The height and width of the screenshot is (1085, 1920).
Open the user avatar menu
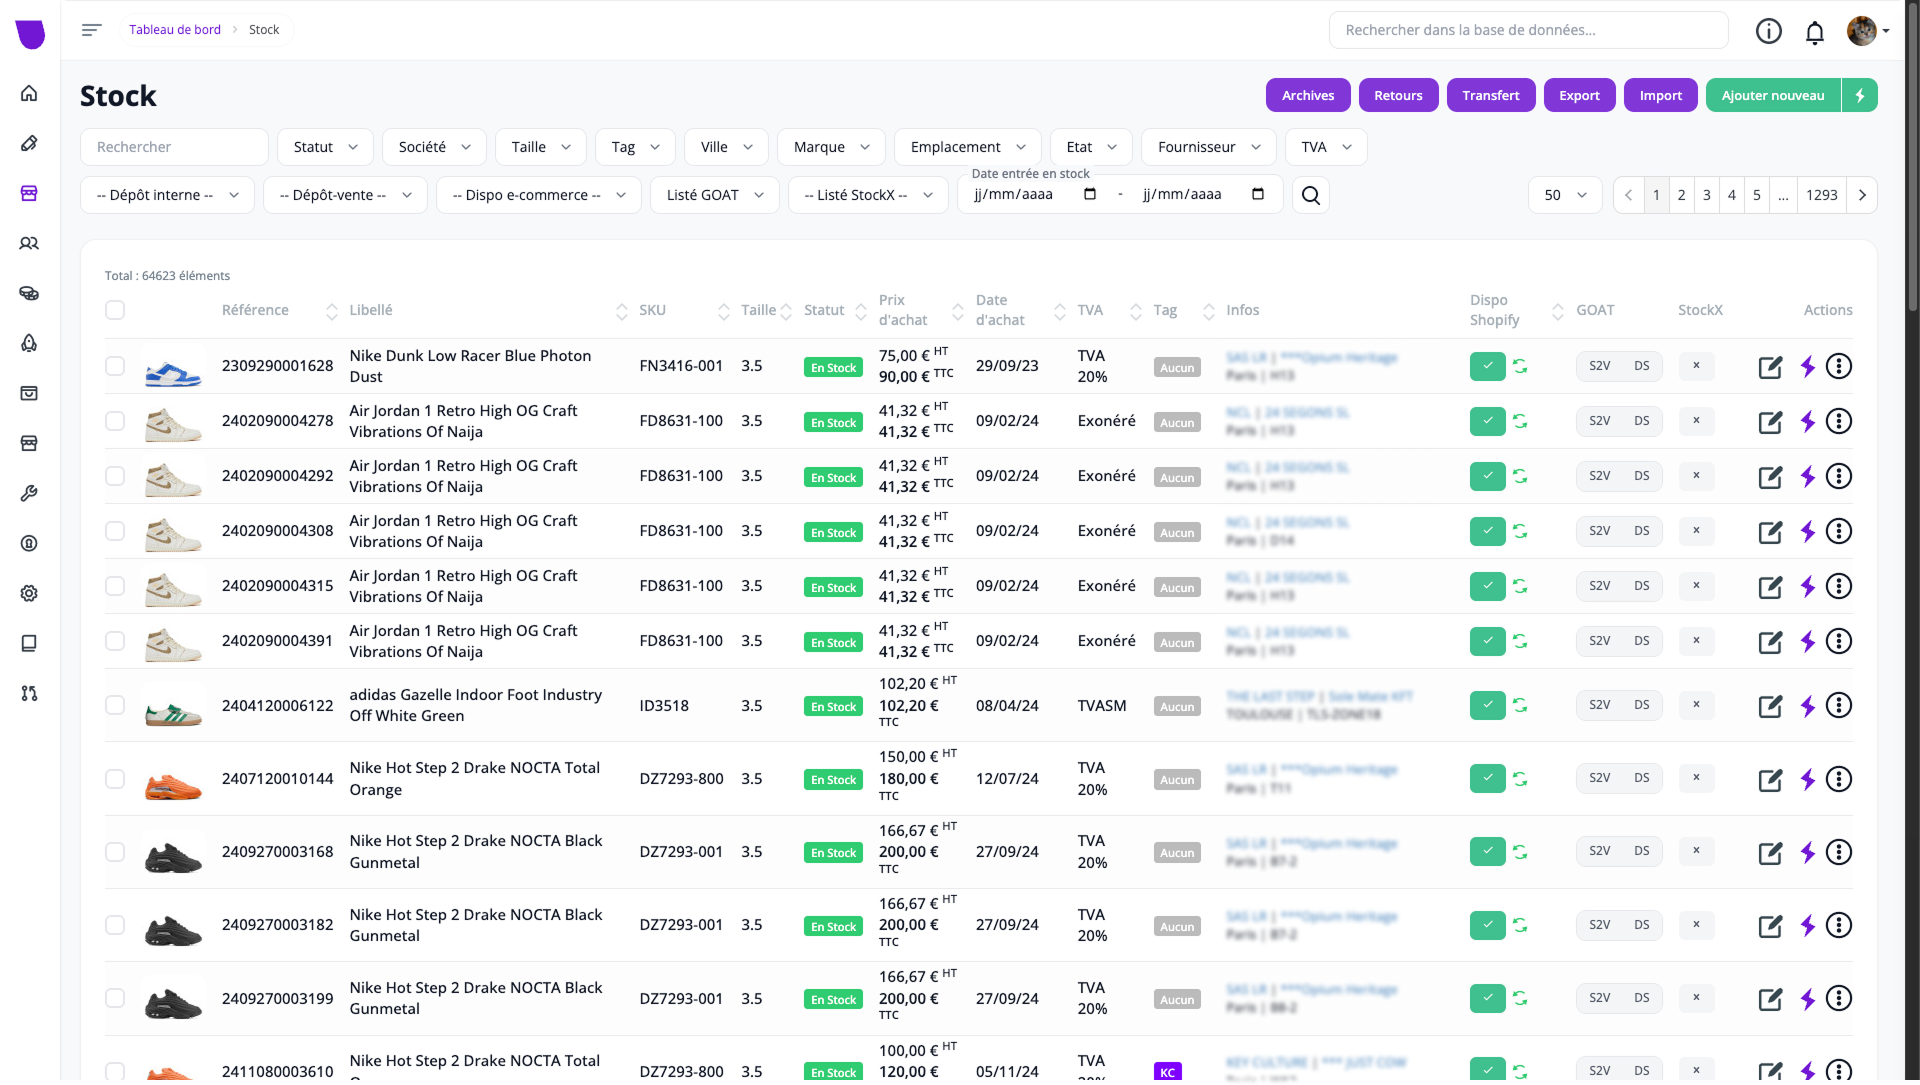tap(1867, 31)
